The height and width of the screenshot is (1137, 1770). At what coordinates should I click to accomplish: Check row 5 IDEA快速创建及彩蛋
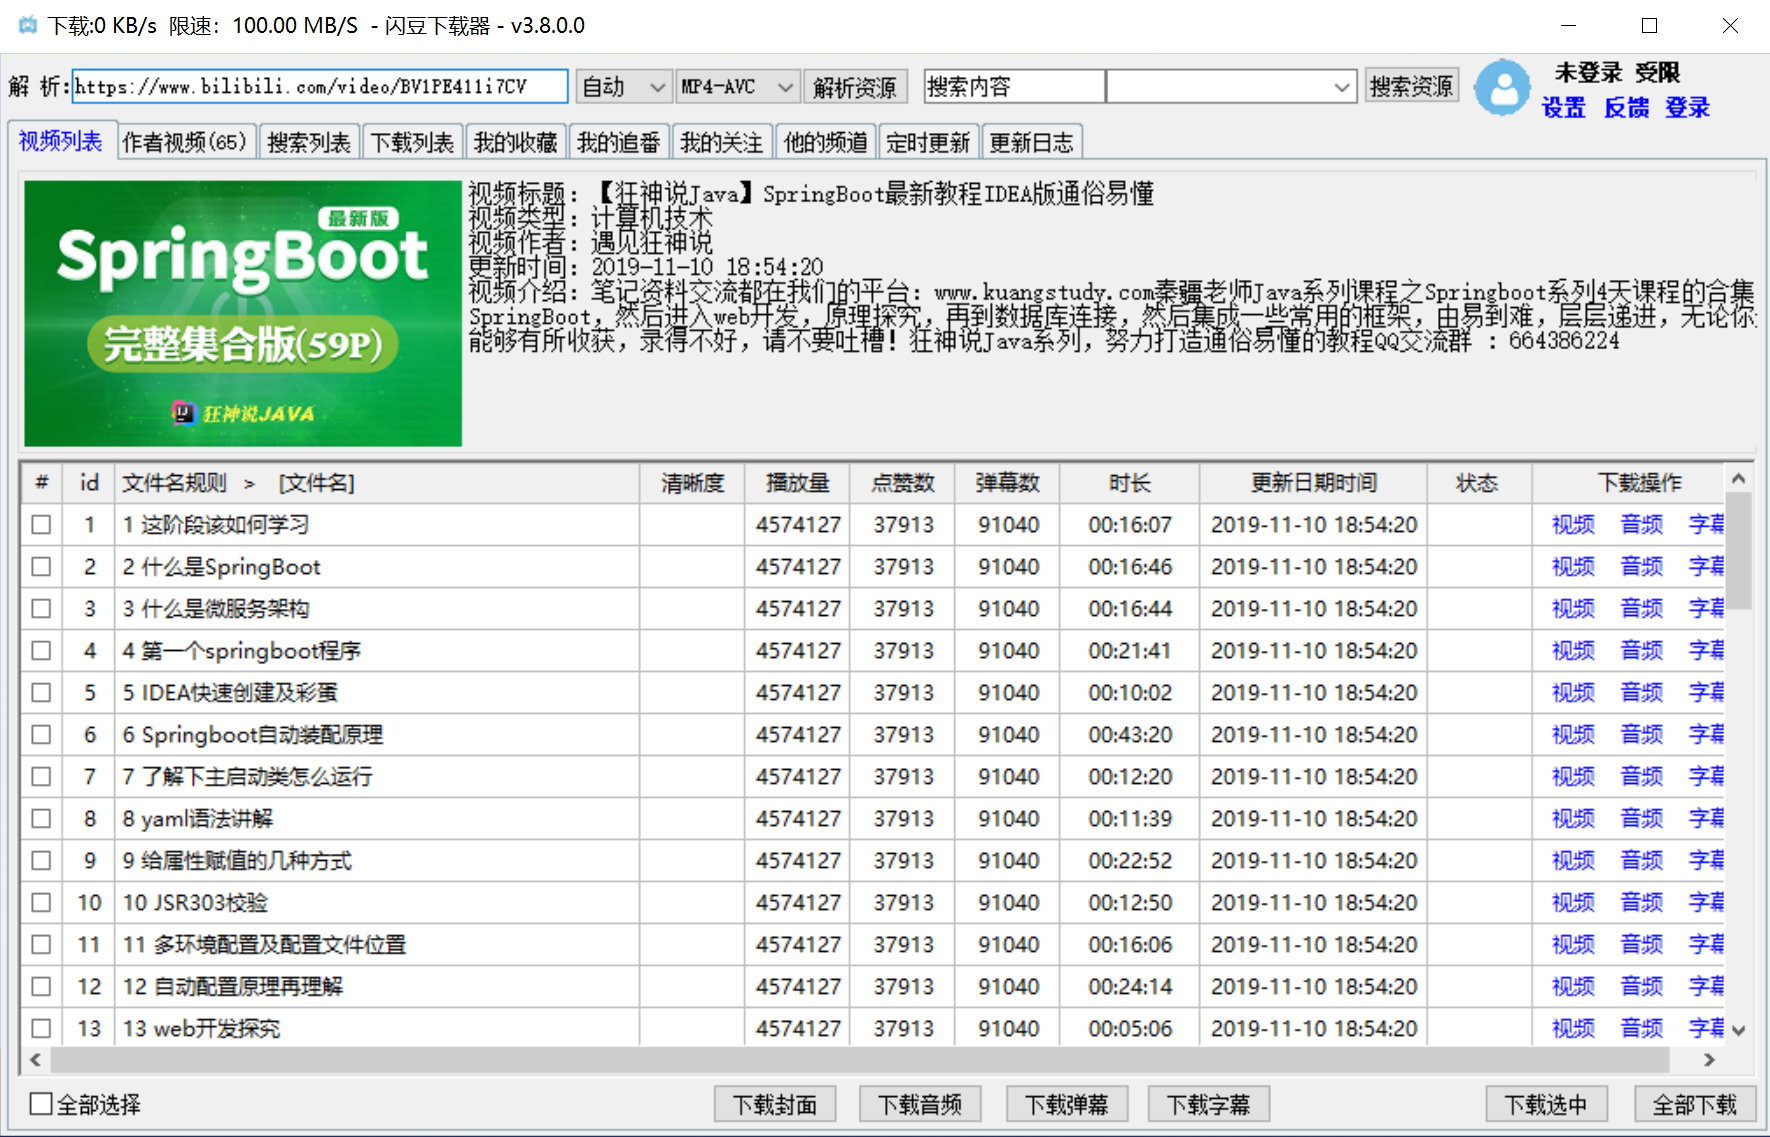(41, 692)
